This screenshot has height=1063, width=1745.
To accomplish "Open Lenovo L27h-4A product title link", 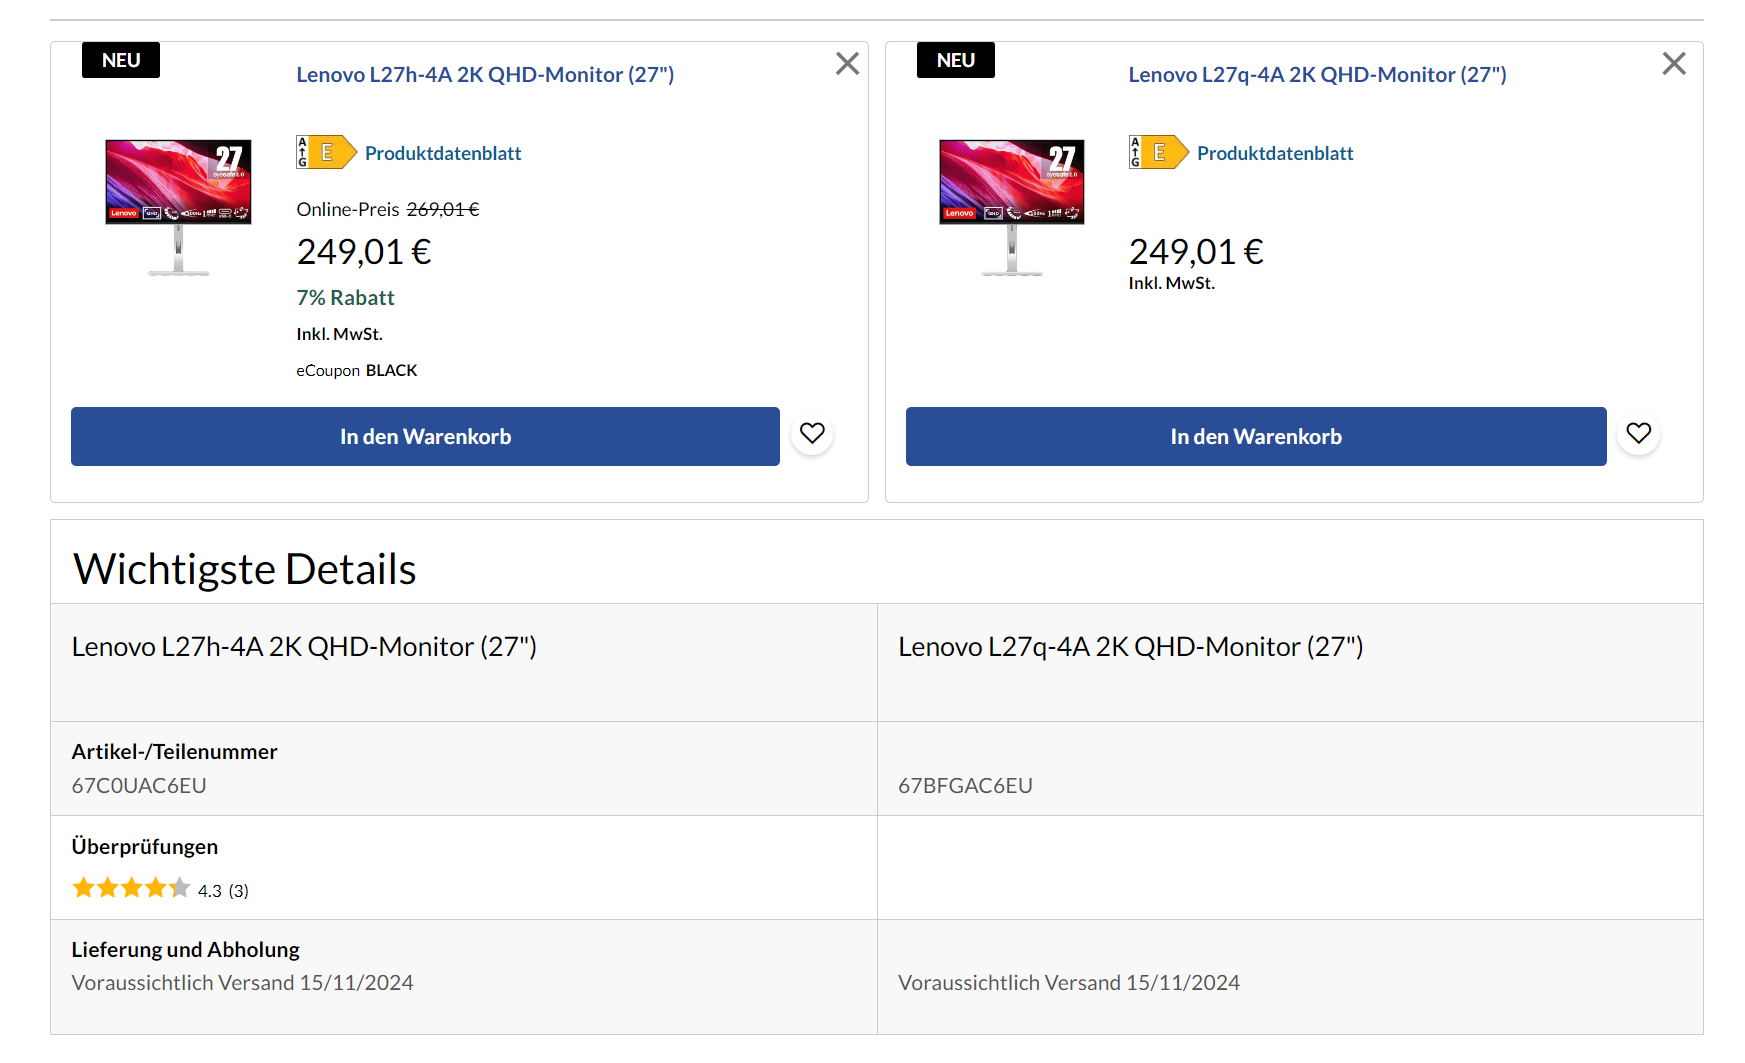I will coord(485,75).
